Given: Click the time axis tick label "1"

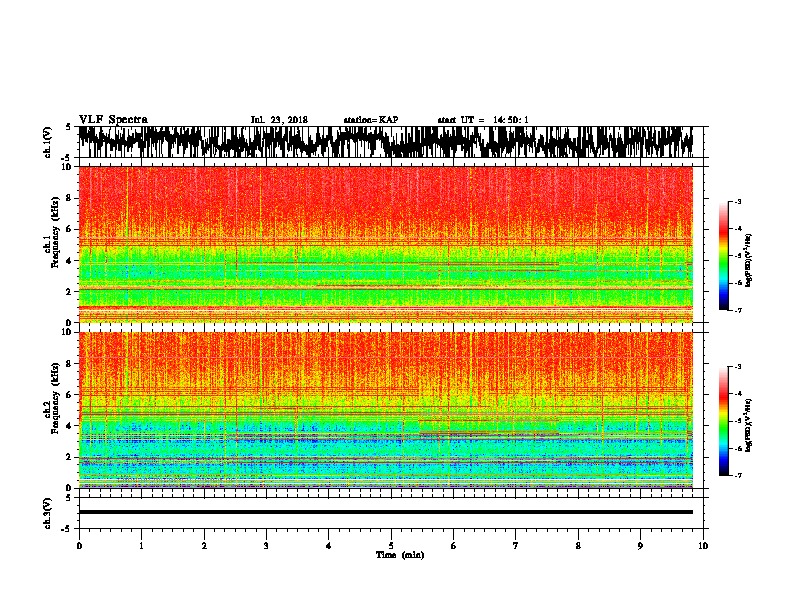Looking at the screenshot, I should [x=142, y=546].
